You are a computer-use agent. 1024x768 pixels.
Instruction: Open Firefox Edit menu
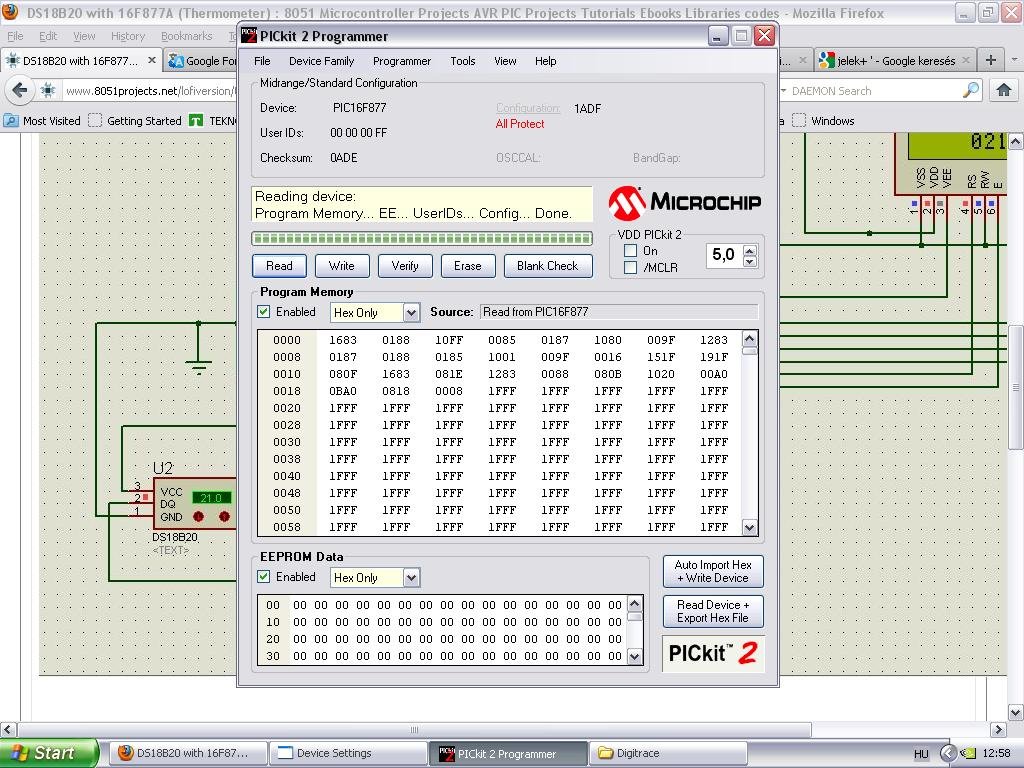(x=48, y=36)
